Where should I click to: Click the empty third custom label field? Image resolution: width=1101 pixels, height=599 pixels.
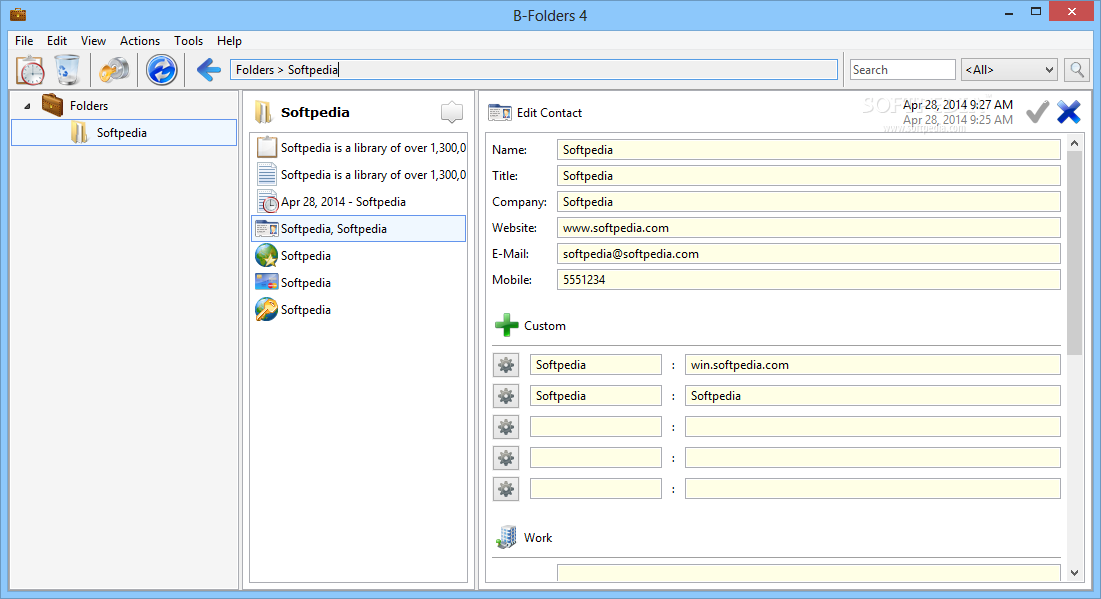click(595, 426)
